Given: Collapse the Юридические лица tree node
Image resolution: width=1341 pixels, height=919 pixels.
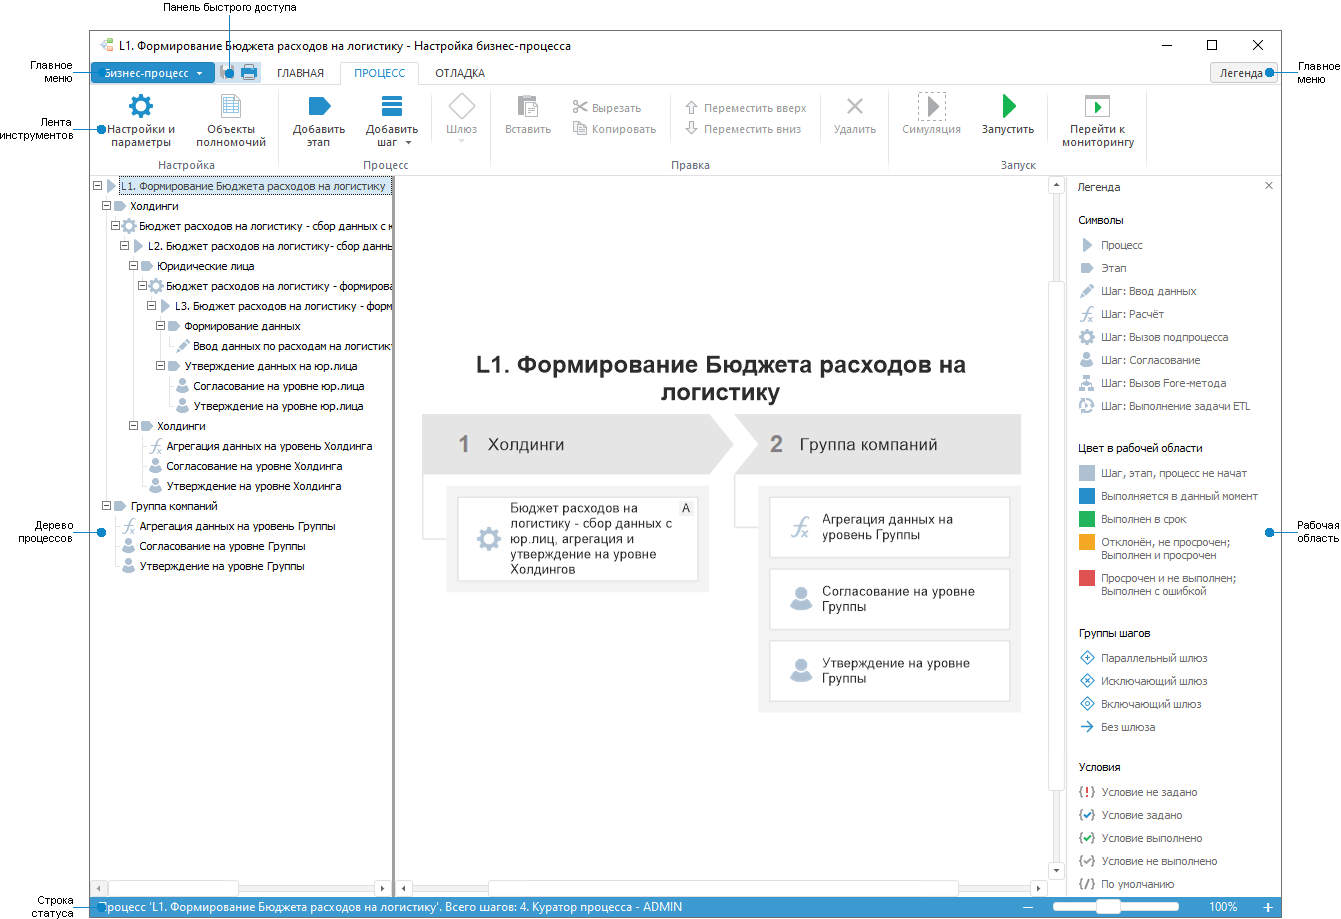Looking at the screenshot, I should point(134,266).
